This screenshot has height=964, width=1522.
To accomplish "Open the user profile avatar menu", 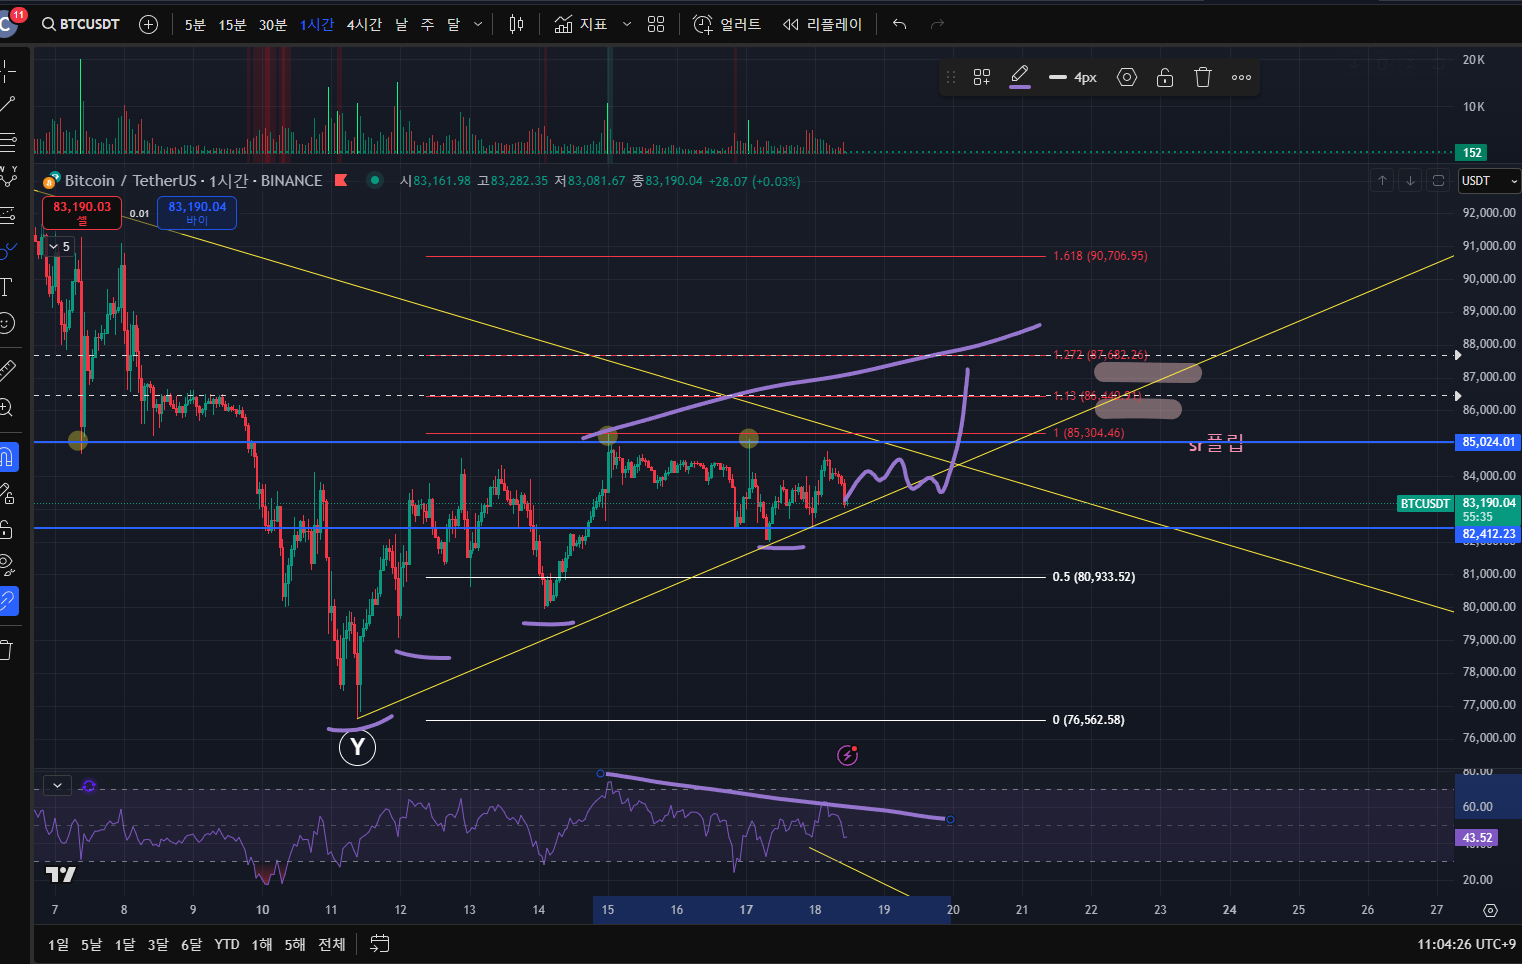I will tap(9, 24).
